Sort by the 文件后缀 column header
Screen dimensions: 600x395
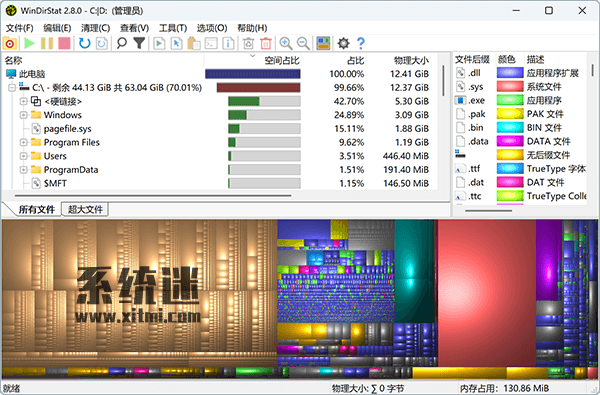[473, 59]
